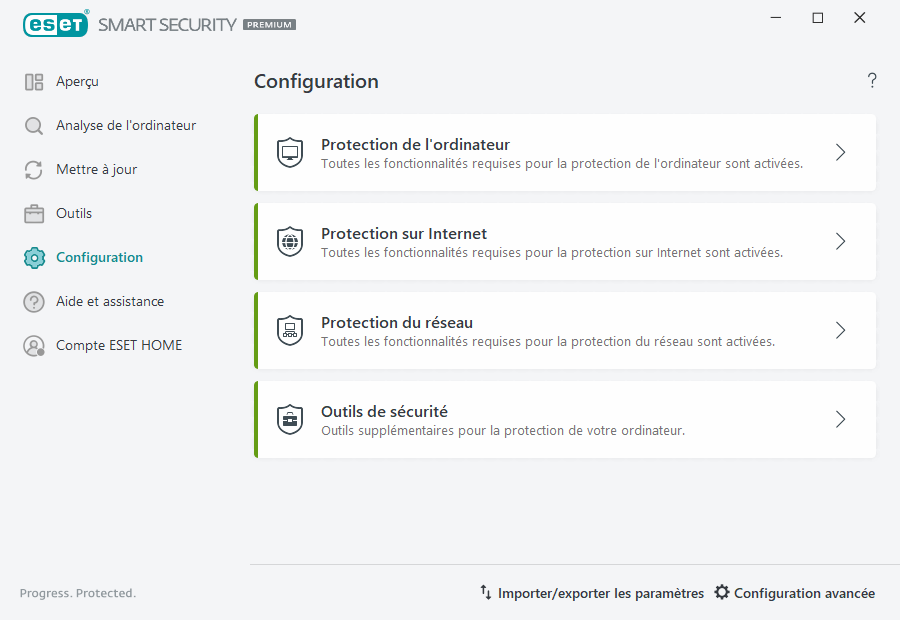Expand Protection sur Internet via its chevron
900x620 pixels.
[x=840, y=241]
